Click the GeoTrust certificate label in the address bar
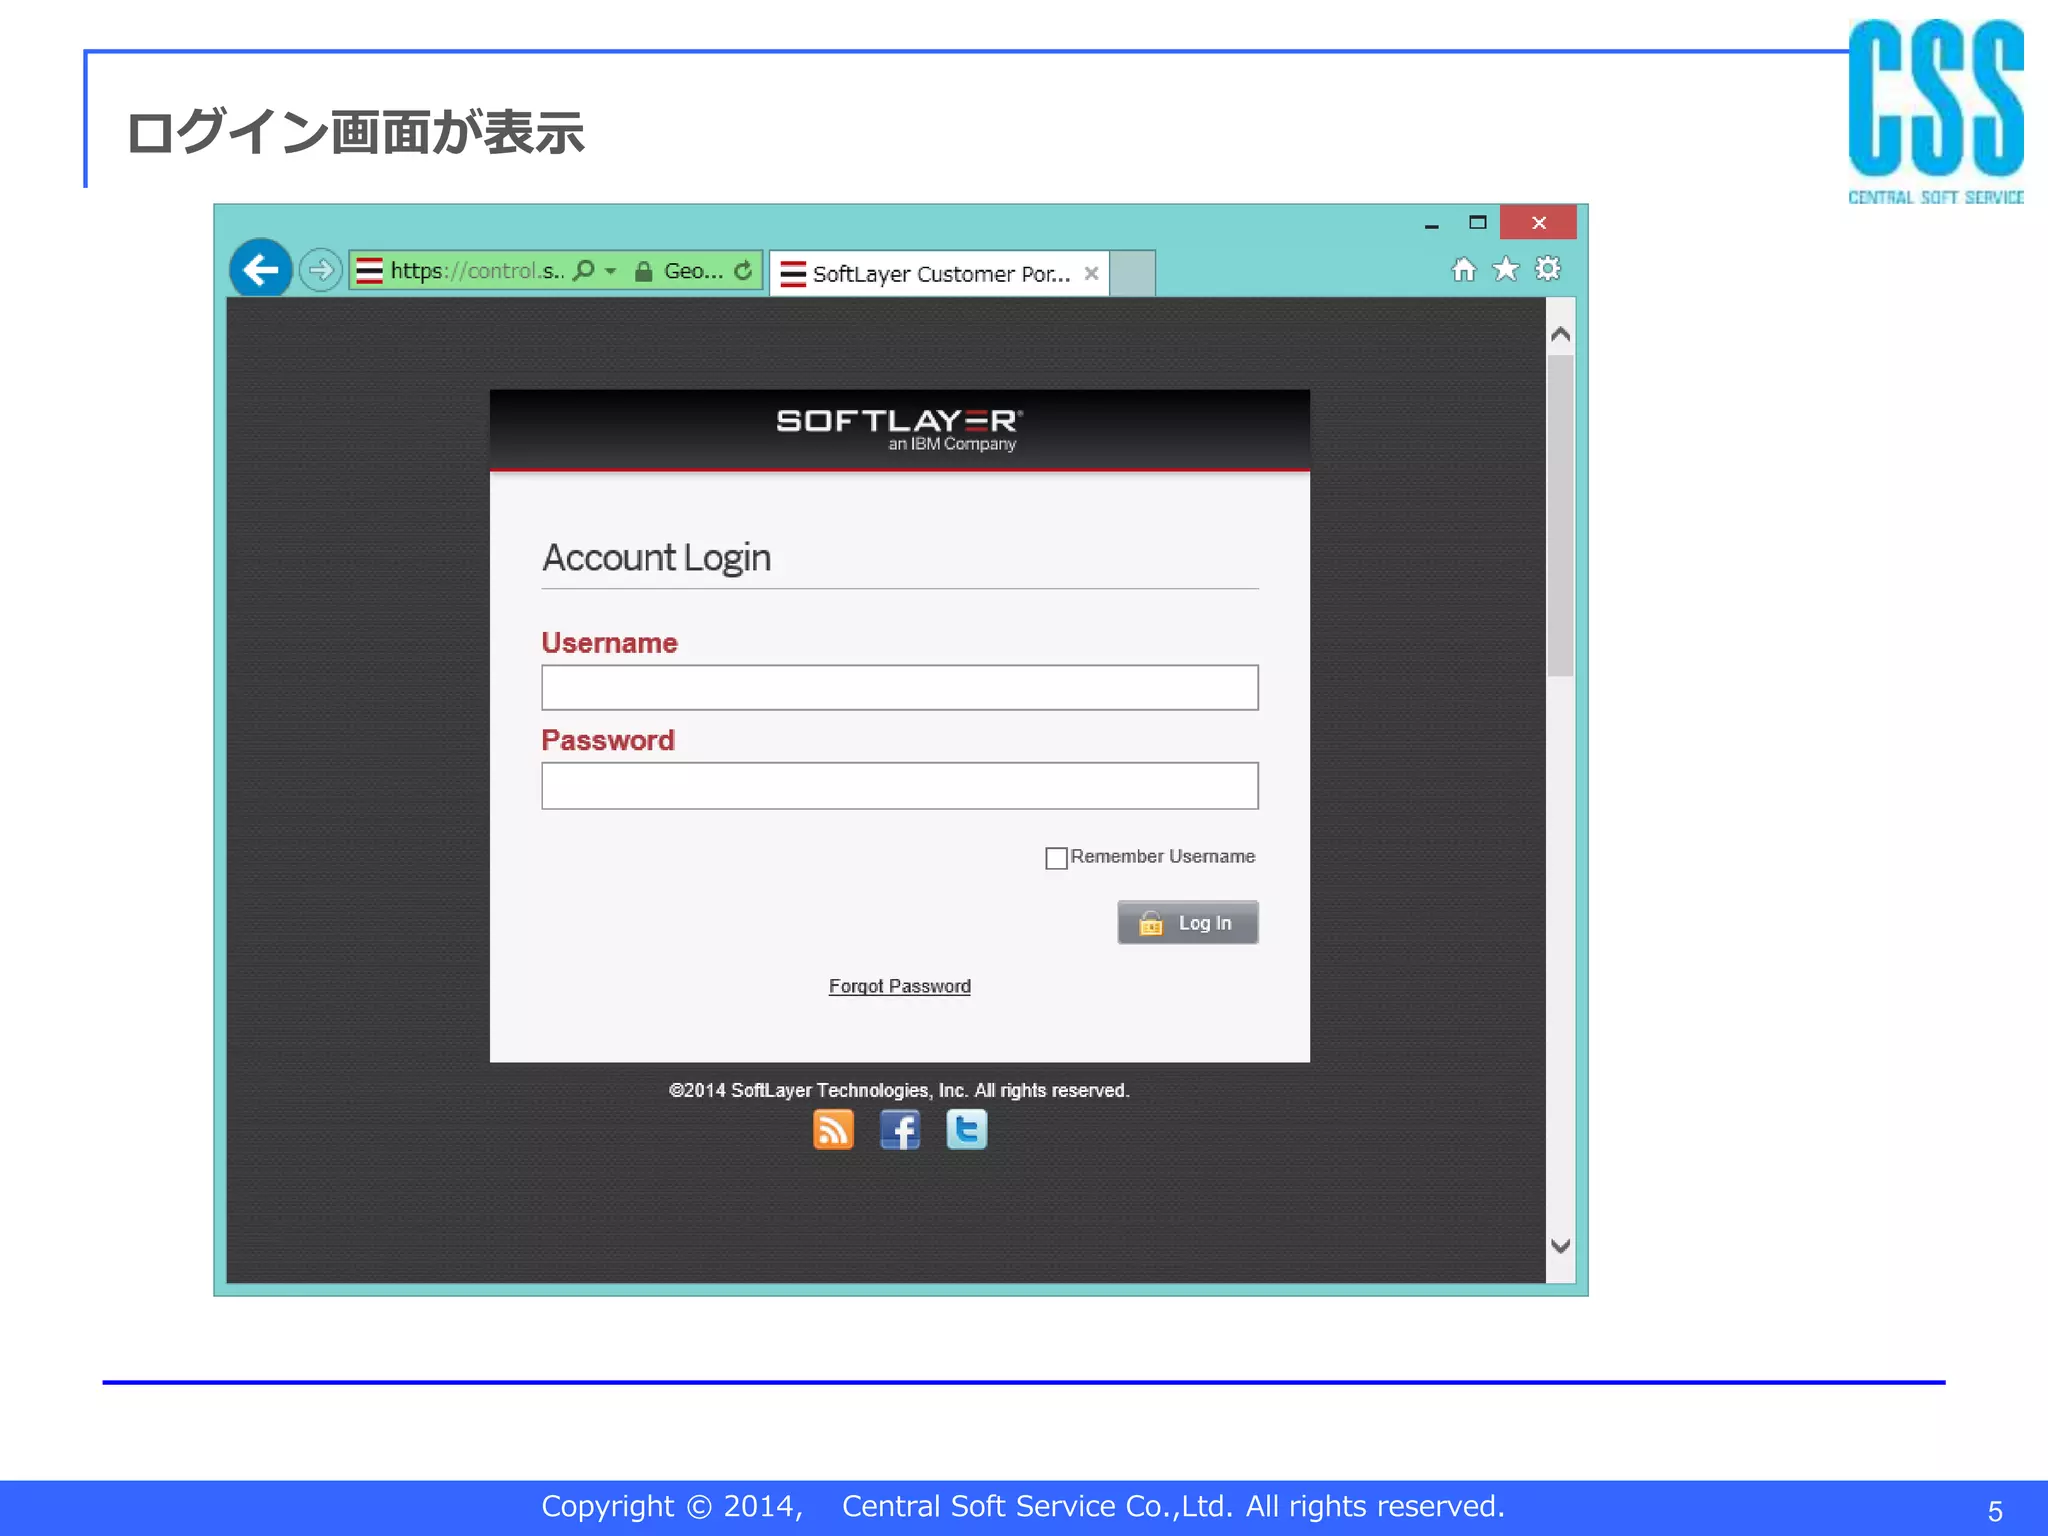 (693, 271)
